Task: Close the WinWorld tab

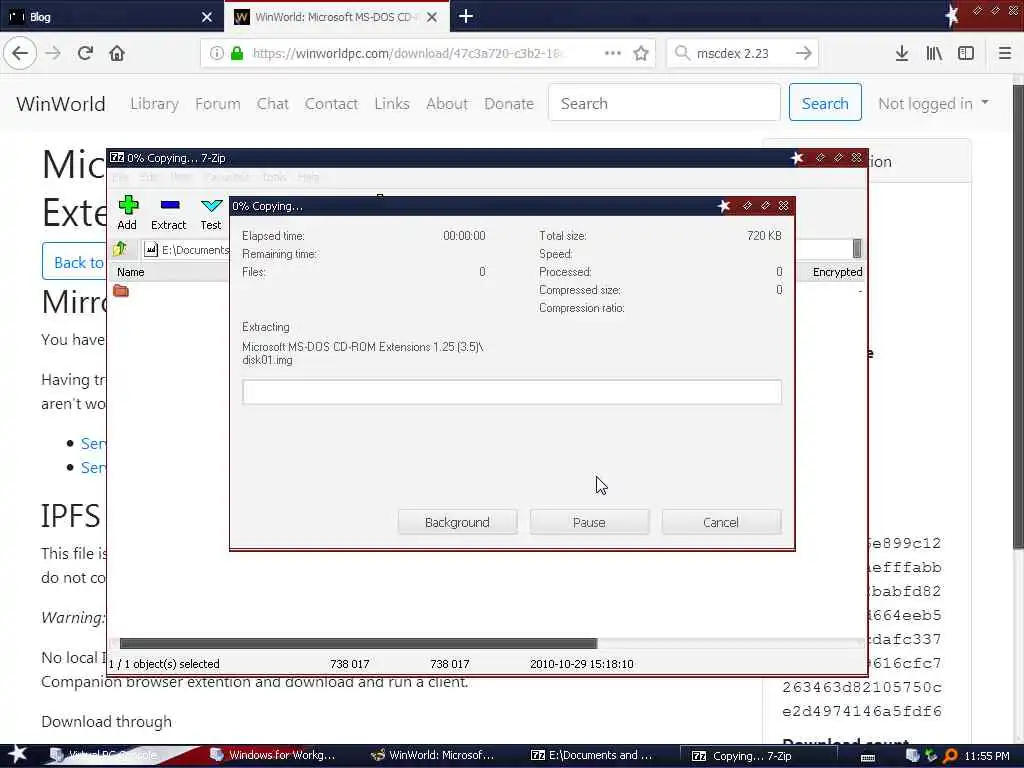Action: (432, 17)
